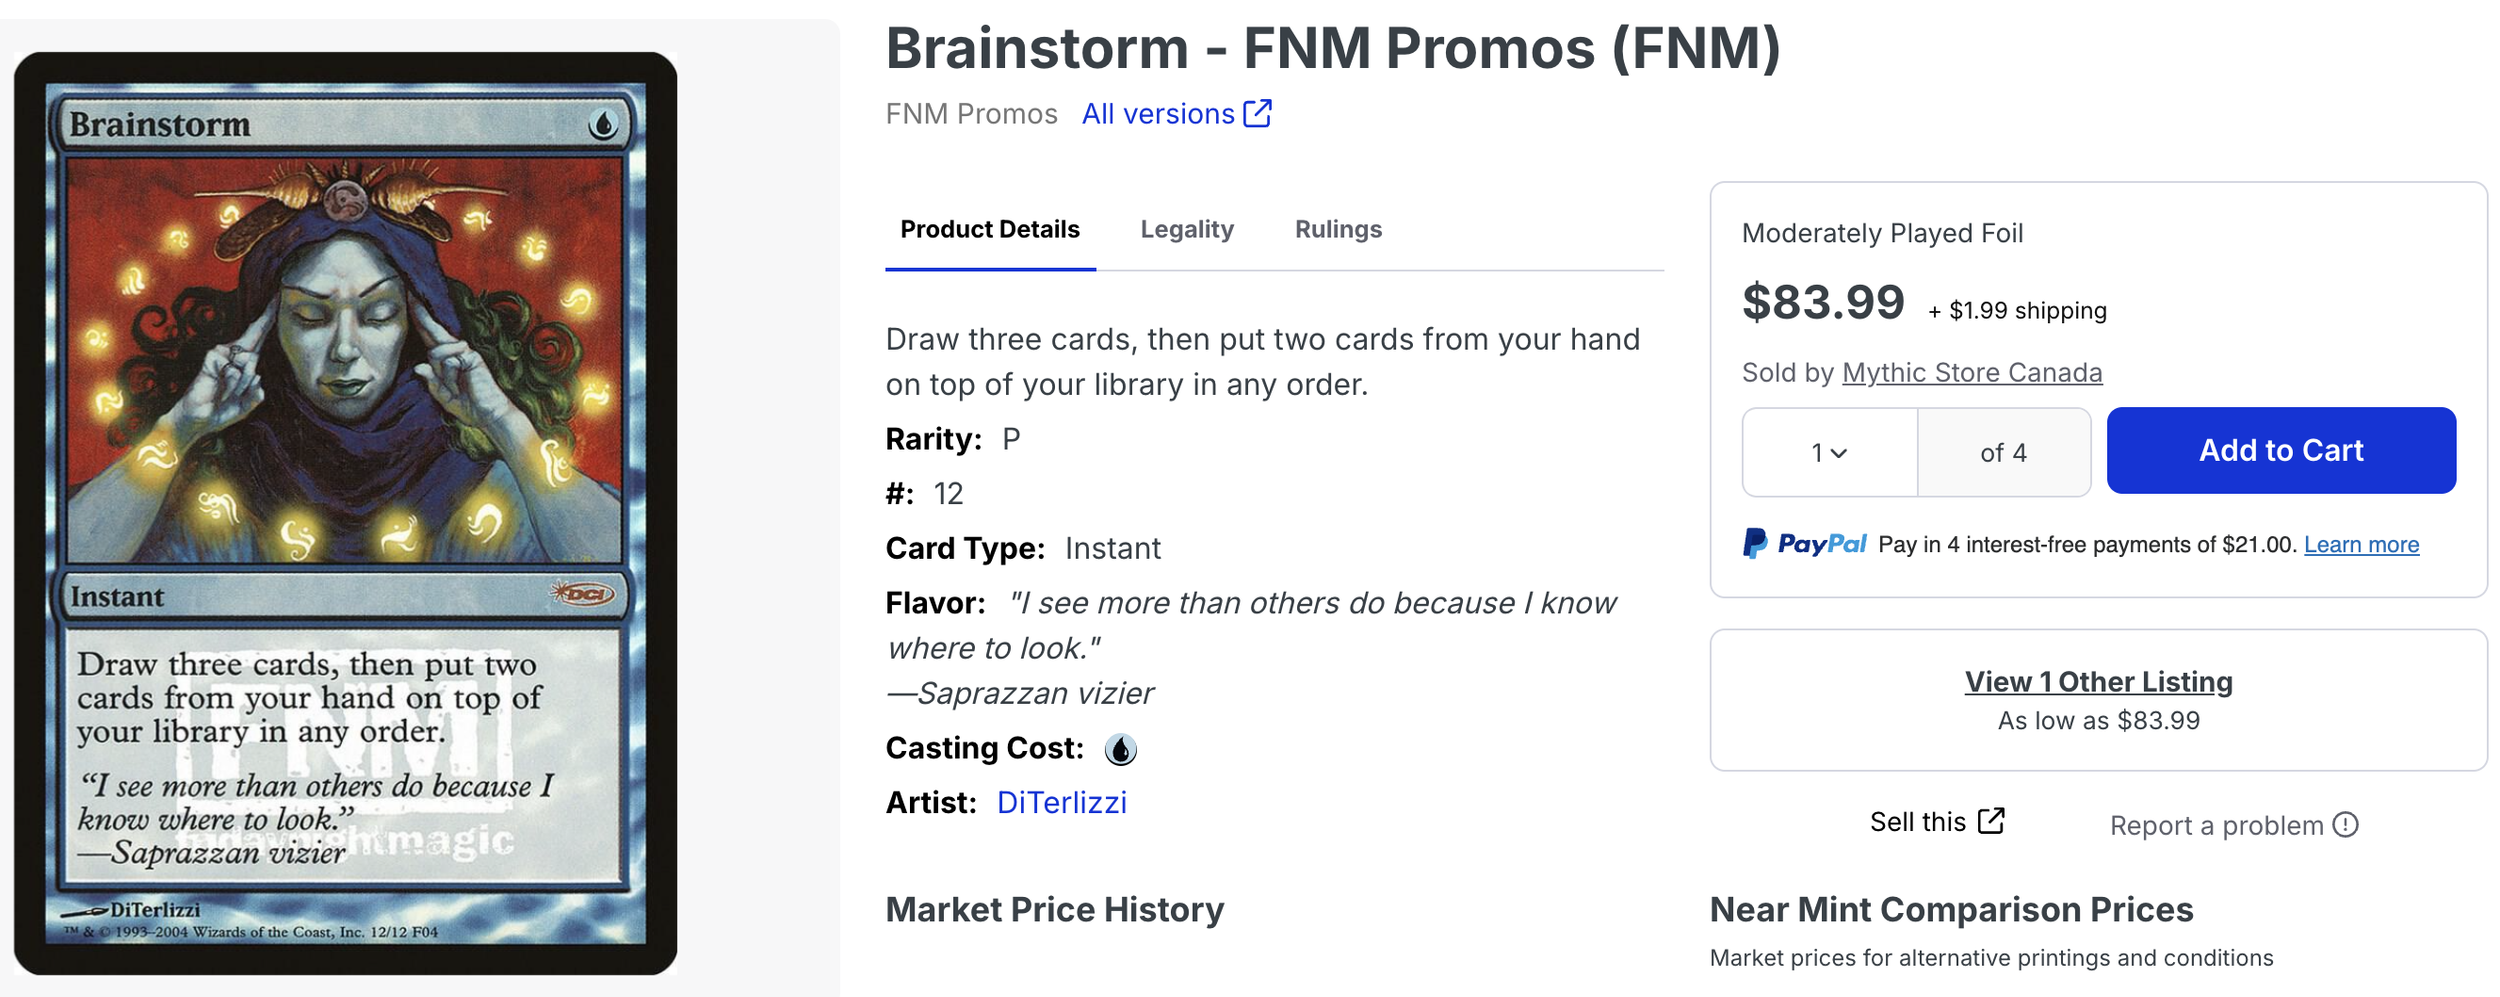
Task: Click the DCI logo on the card
Action: tap(582, 595)
